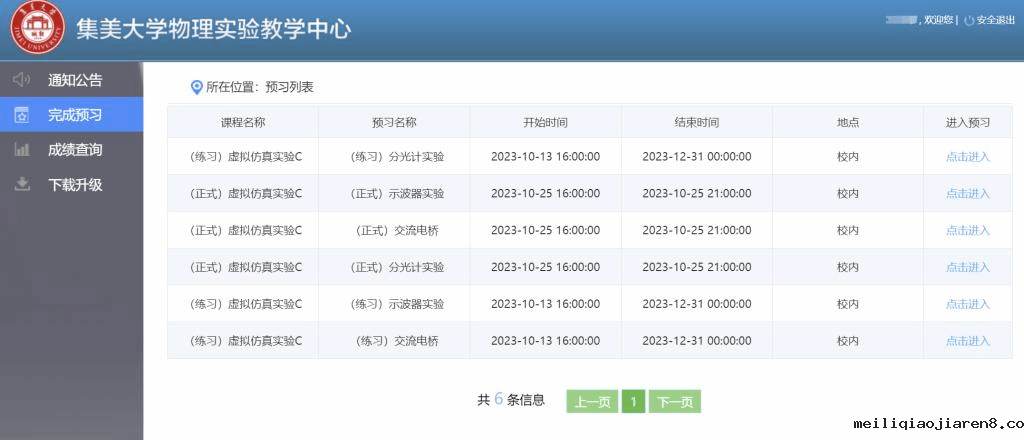Enter the (练习) 交流电桥 preview via 点击进入
Screen dimensions: 1024x440
point(967,341)
